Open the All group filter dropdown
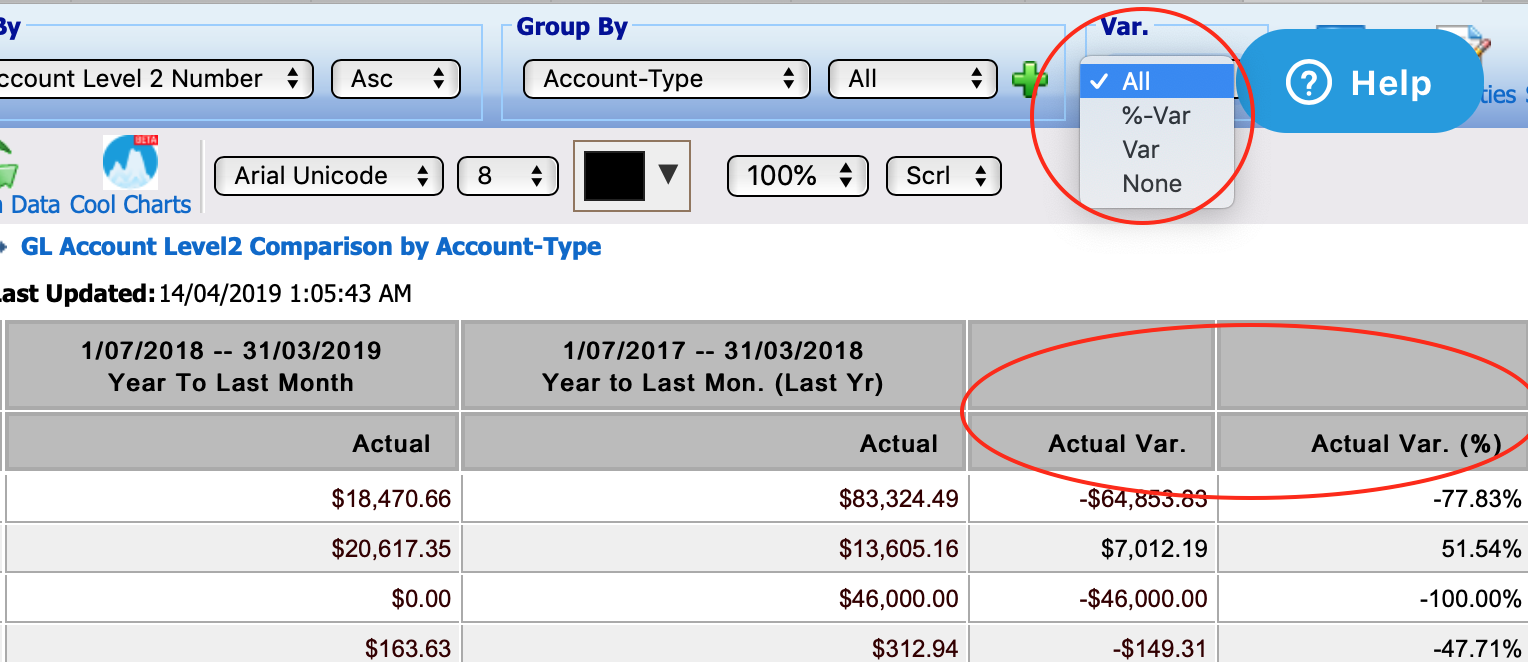 [x=913, y=79]
